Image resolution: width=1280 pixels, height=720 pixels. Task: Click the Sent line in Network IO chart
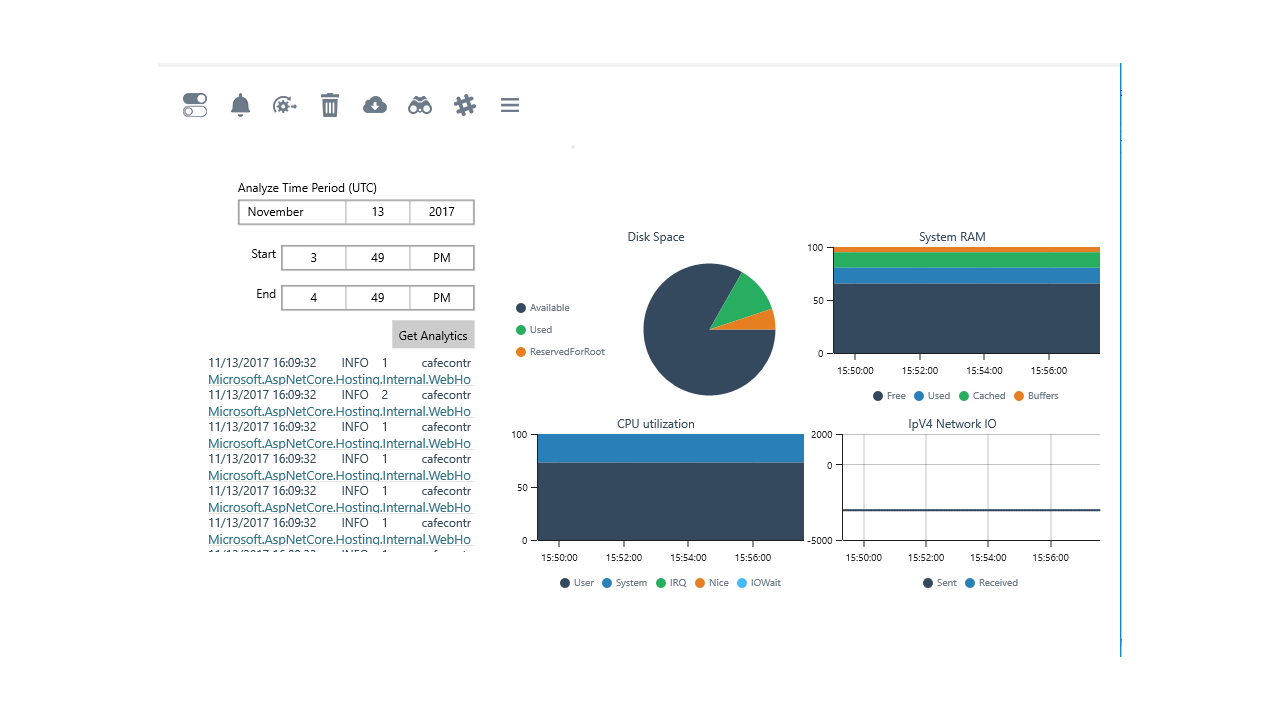point(970,510)
